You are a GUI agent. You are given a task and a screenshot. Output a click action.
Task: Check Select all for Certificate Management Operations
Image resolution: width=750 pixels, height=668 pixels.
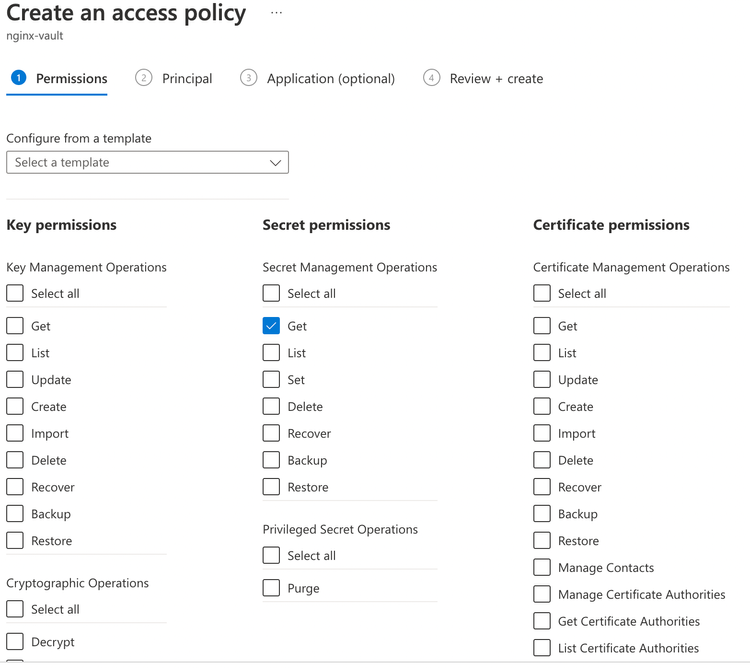[542, 294]
